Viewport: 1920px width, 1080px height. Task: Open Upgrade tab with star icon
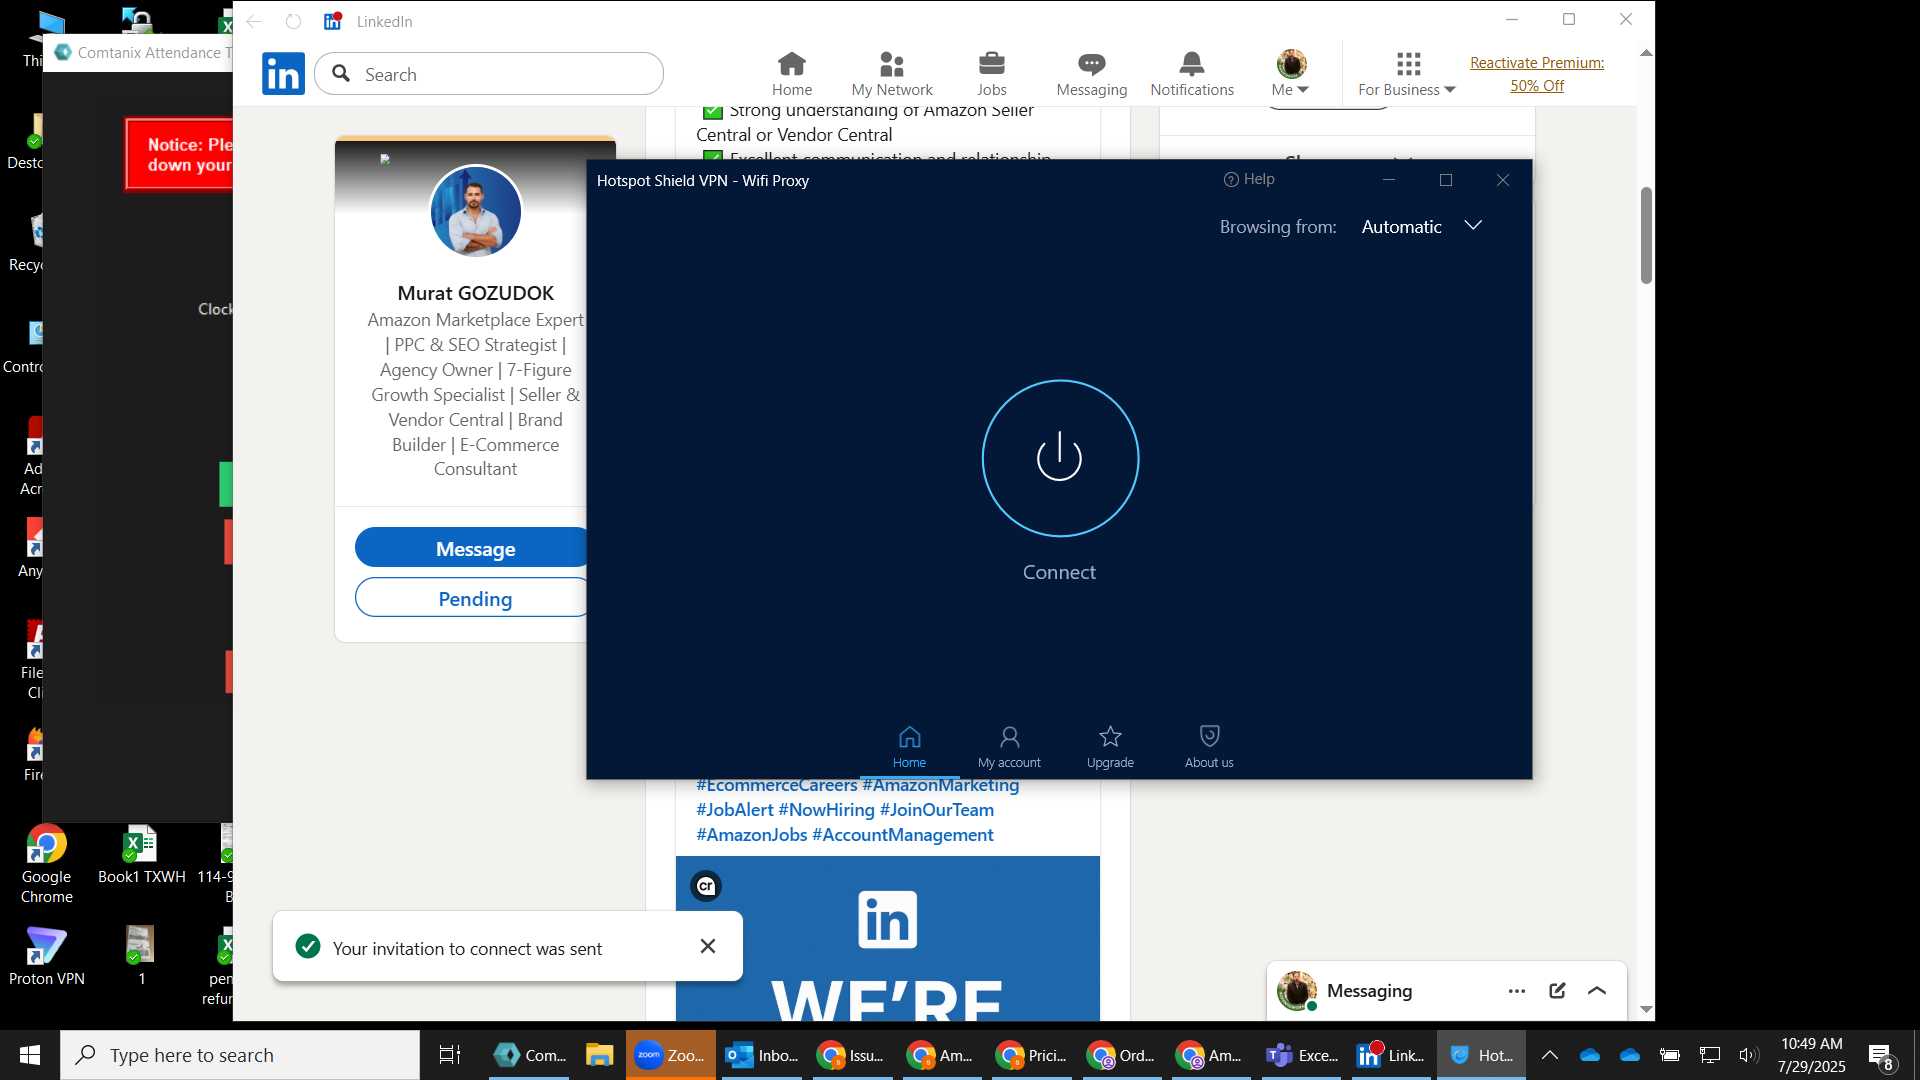1110,747
